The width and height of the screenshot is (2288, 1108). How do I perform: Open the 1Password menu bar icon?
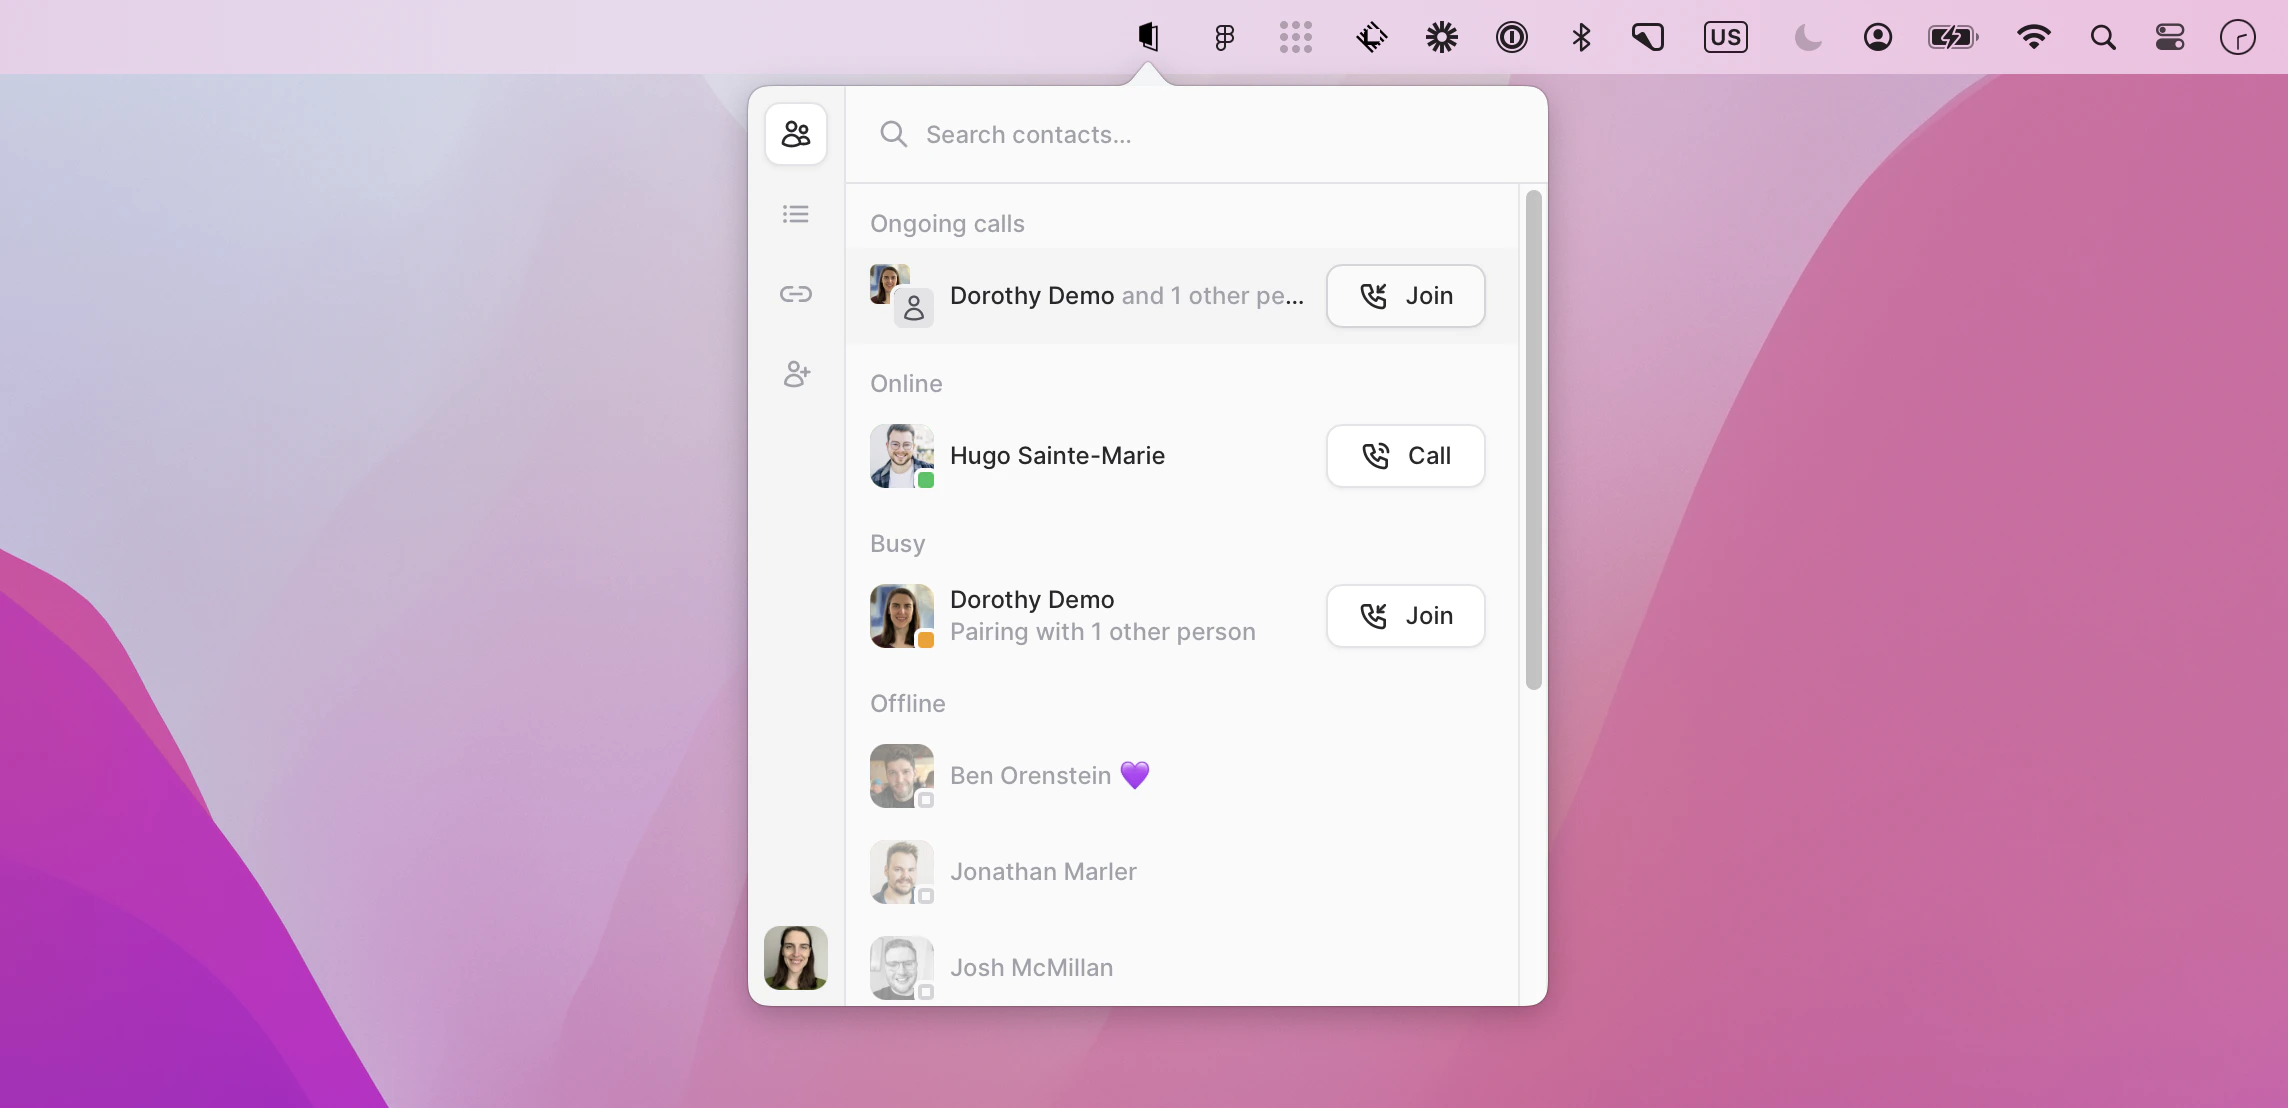(x=1512, y=38)
